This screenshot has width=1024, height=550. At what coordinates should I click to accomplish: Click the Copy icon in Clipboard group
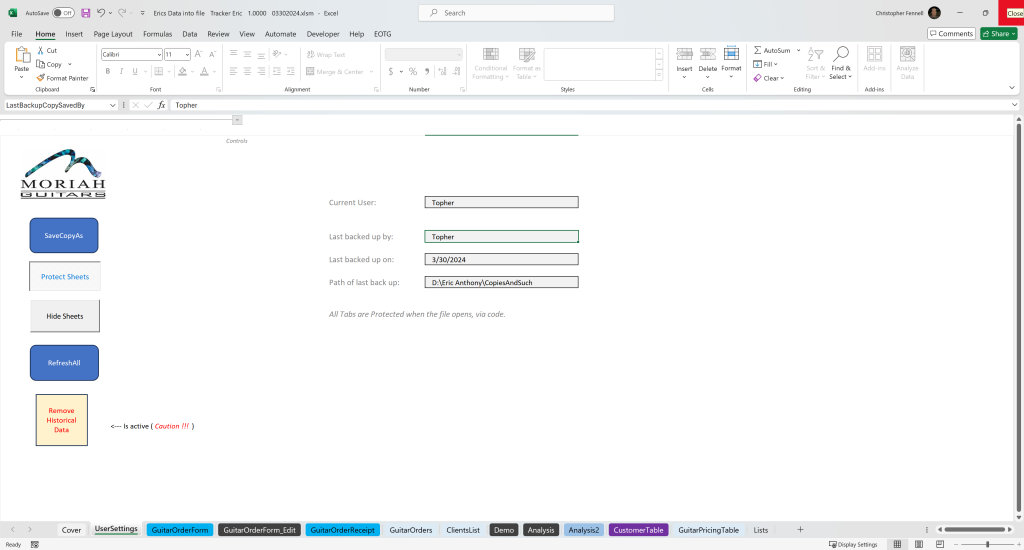(40, 64)
